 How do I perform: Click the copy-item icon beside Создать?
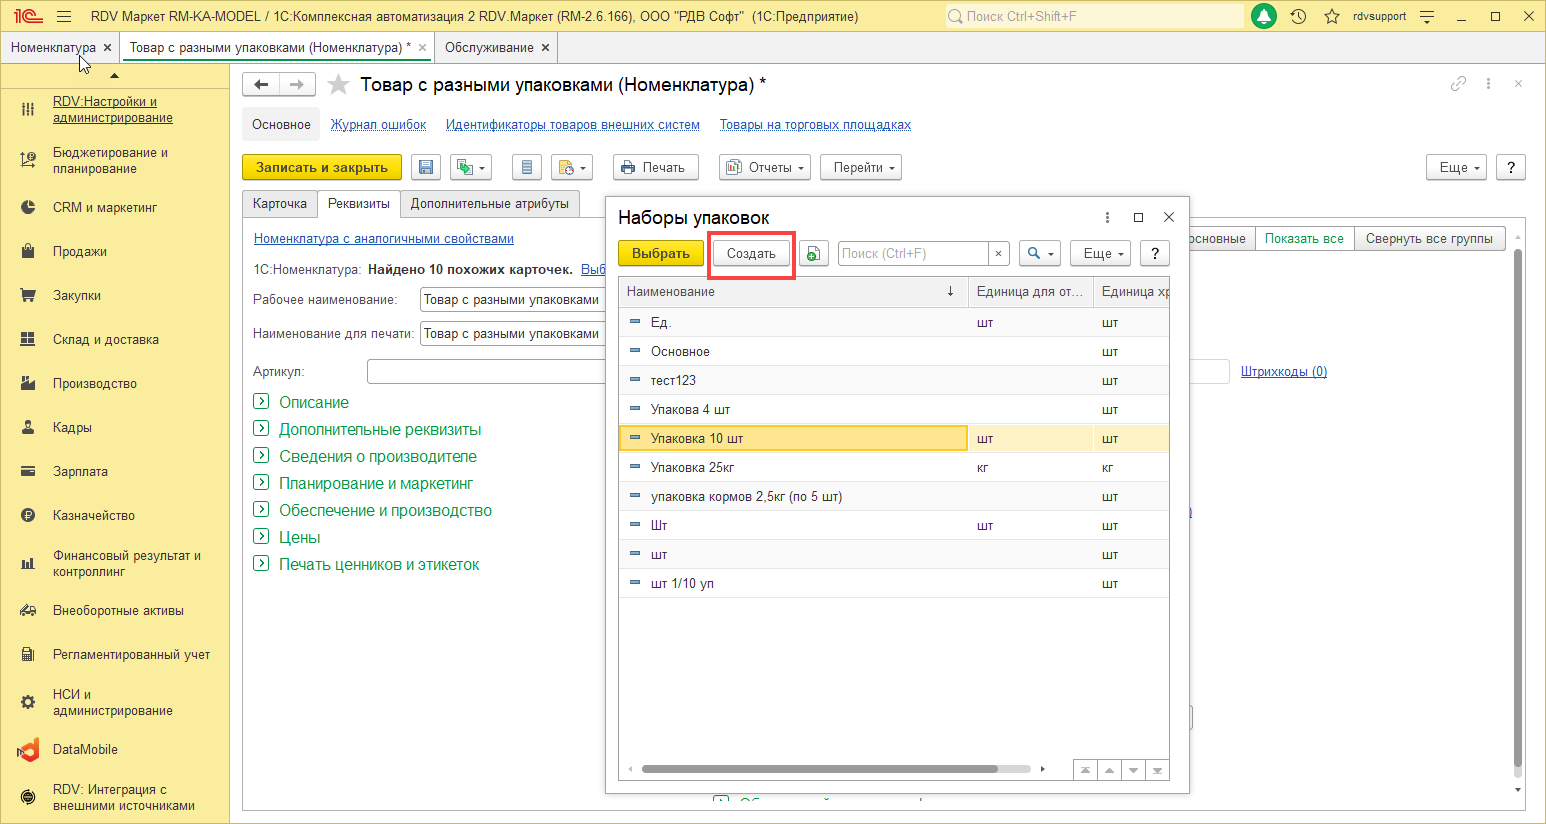click(x=813, y=254)
